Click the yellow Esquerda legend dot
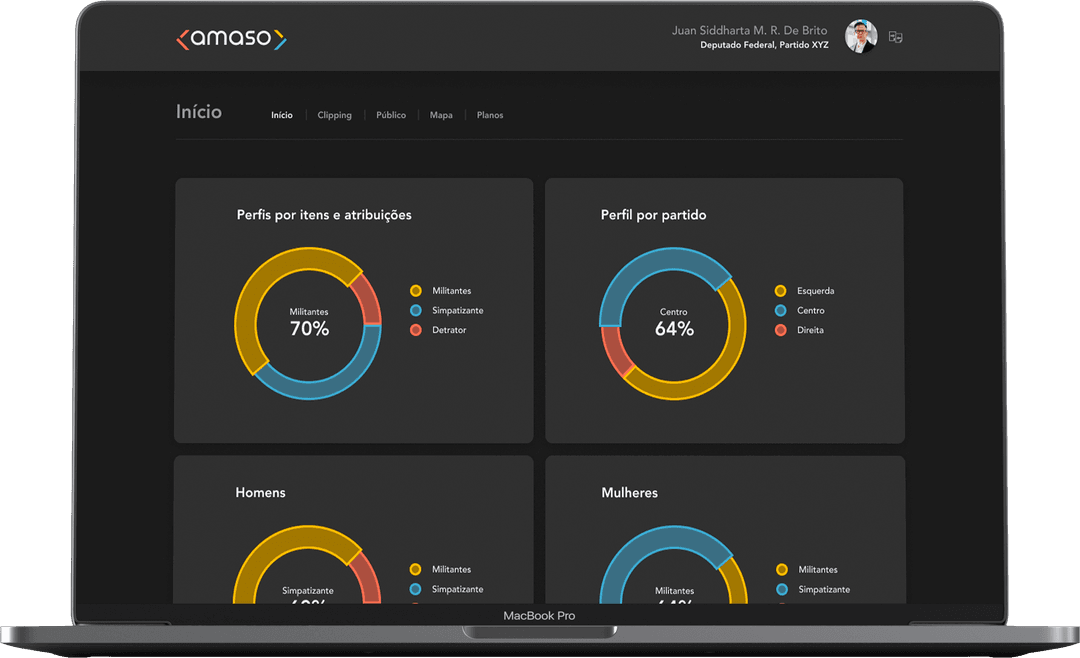The image size is (1080, 658). 780,291
